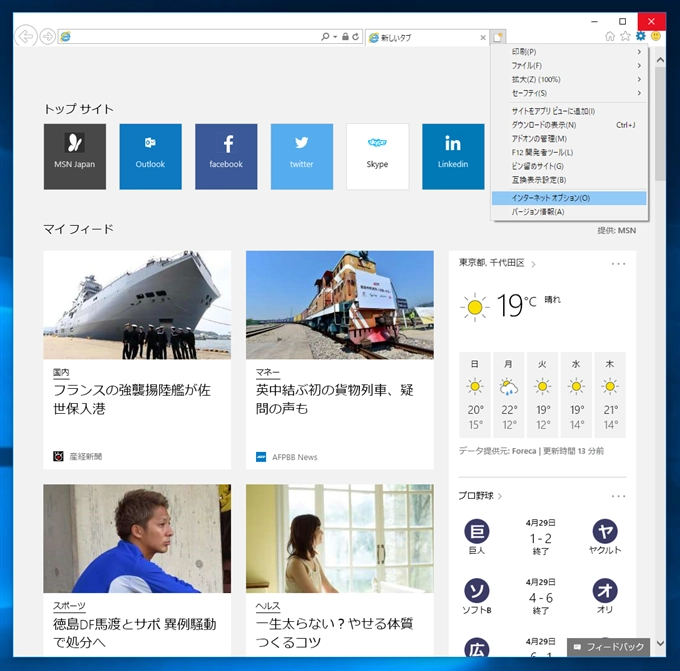Click the Tools gear icon

(x=641, y=36)
